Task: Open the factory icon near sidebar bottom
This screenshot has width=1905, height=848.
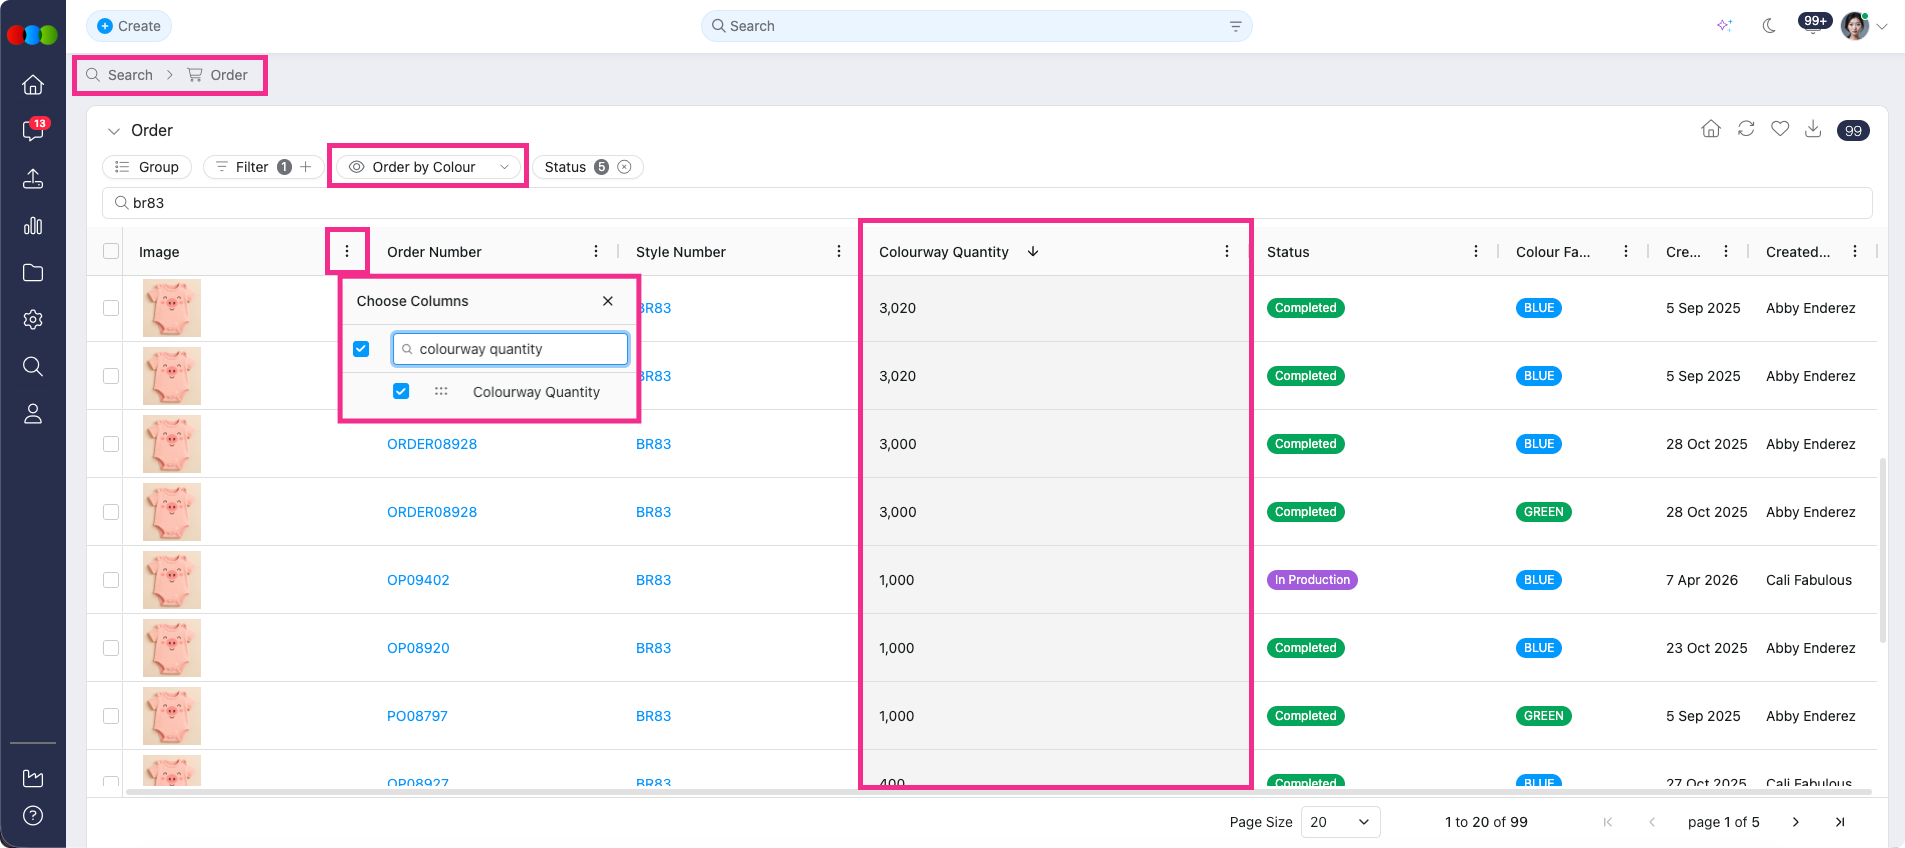Action: 33,778
